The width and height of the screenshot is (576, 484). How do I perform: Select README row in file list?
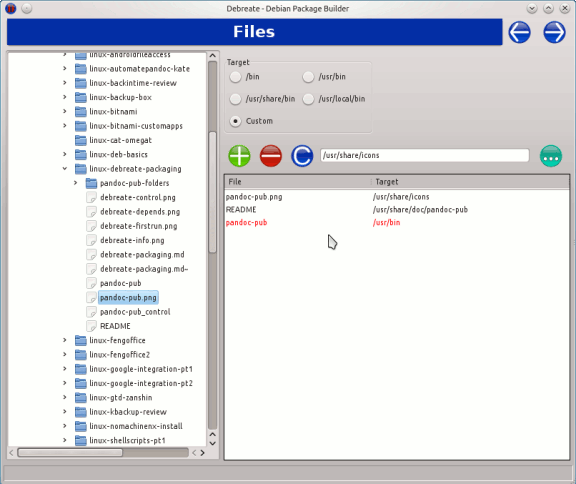click(397, 210)
